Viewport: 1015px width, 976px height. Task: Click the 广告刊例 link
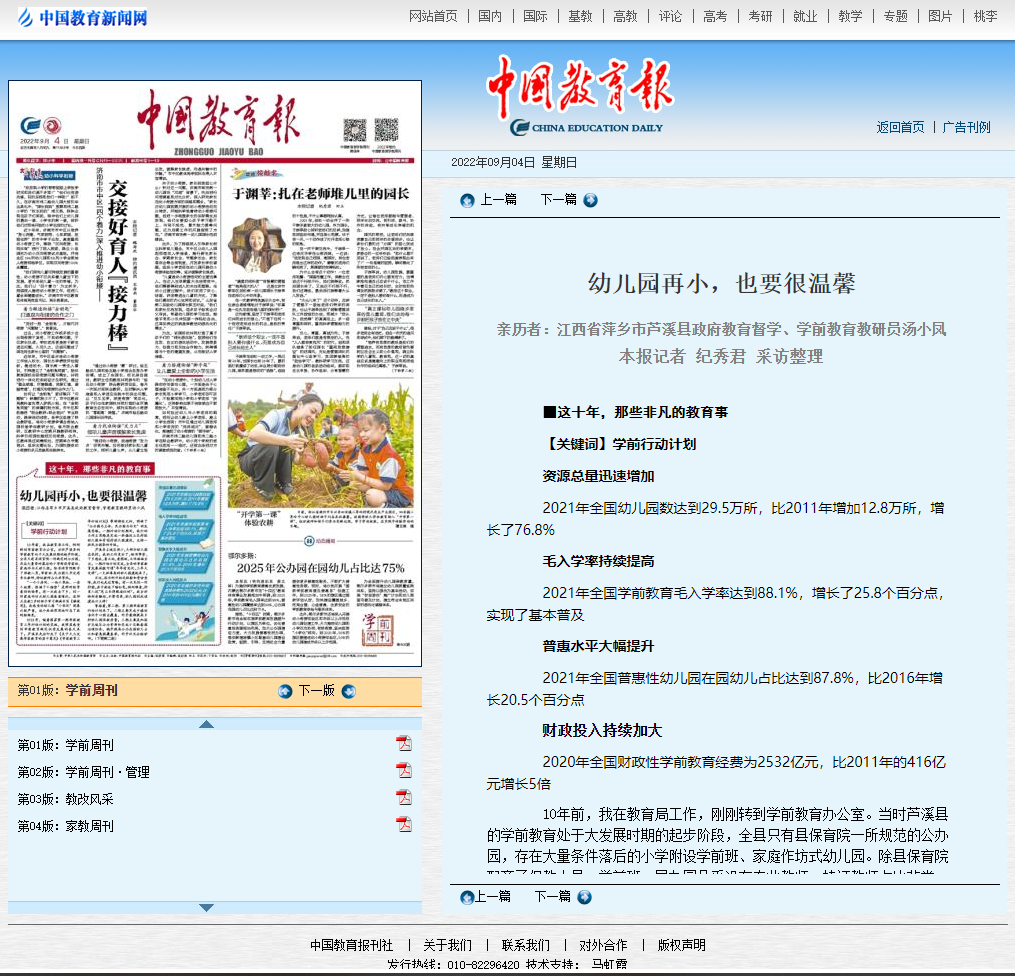[x=966, y=128]
